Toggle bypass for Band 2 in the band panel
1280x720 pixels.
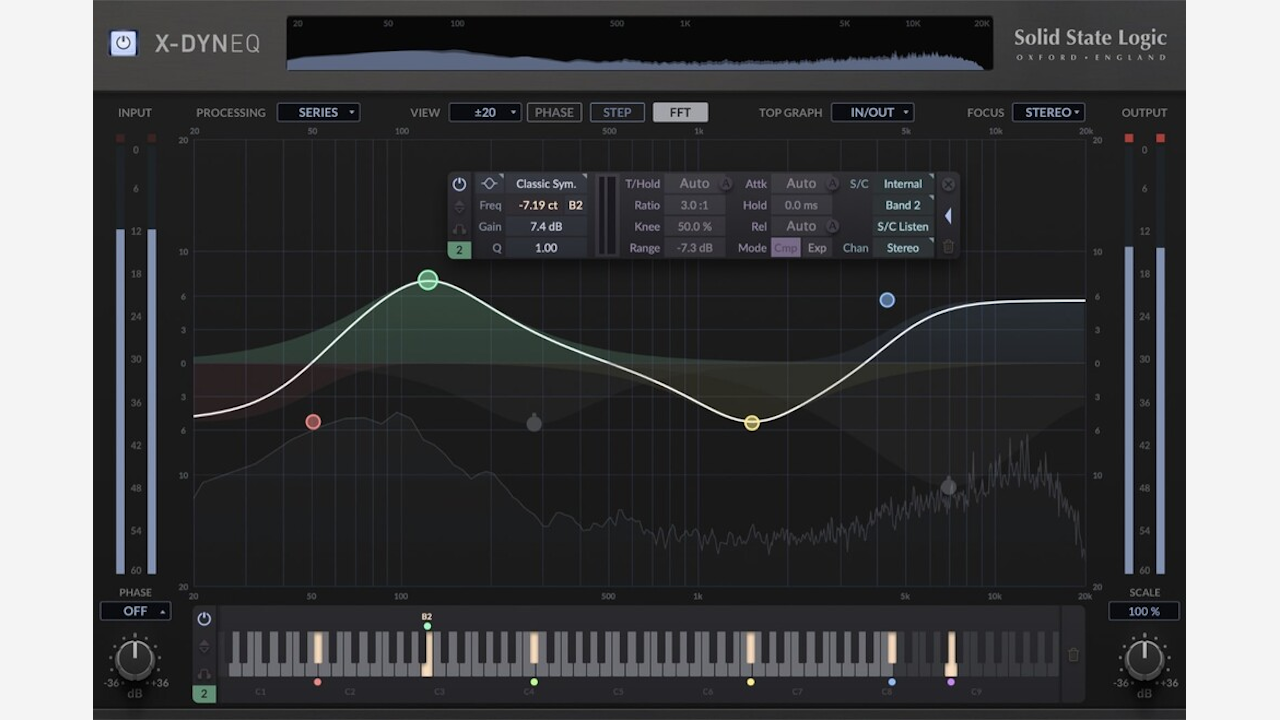(460, 183)
